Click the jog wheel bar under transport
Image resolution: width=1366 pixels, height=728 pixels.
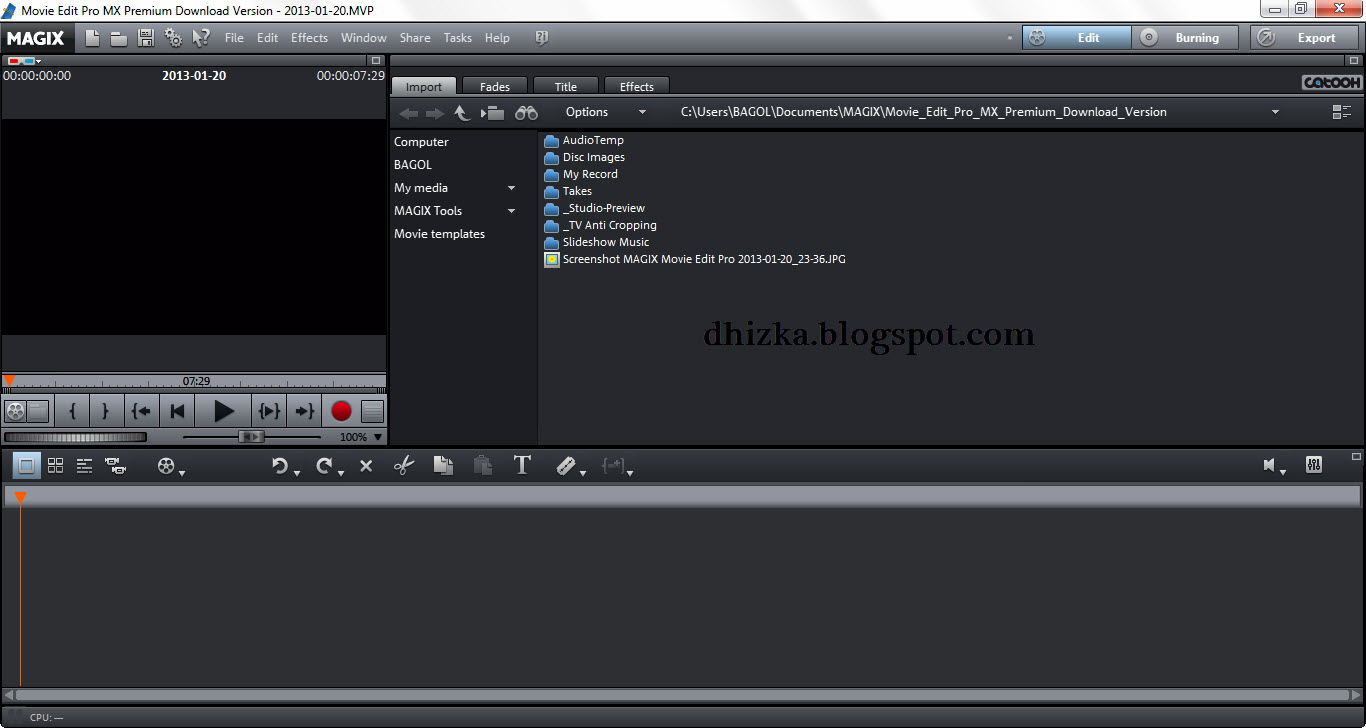(75, 437)
